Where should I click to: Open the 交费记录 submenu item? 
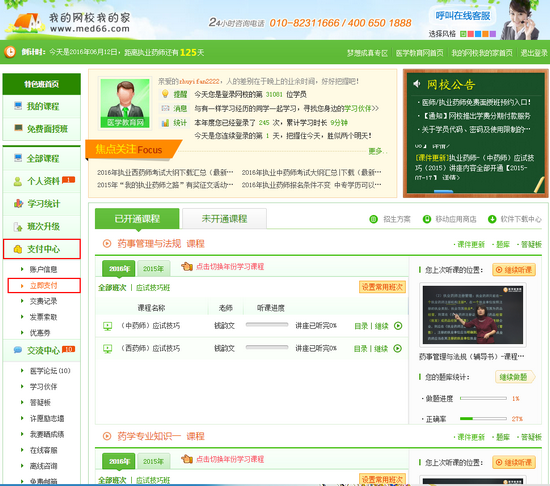tap(43, 301)
